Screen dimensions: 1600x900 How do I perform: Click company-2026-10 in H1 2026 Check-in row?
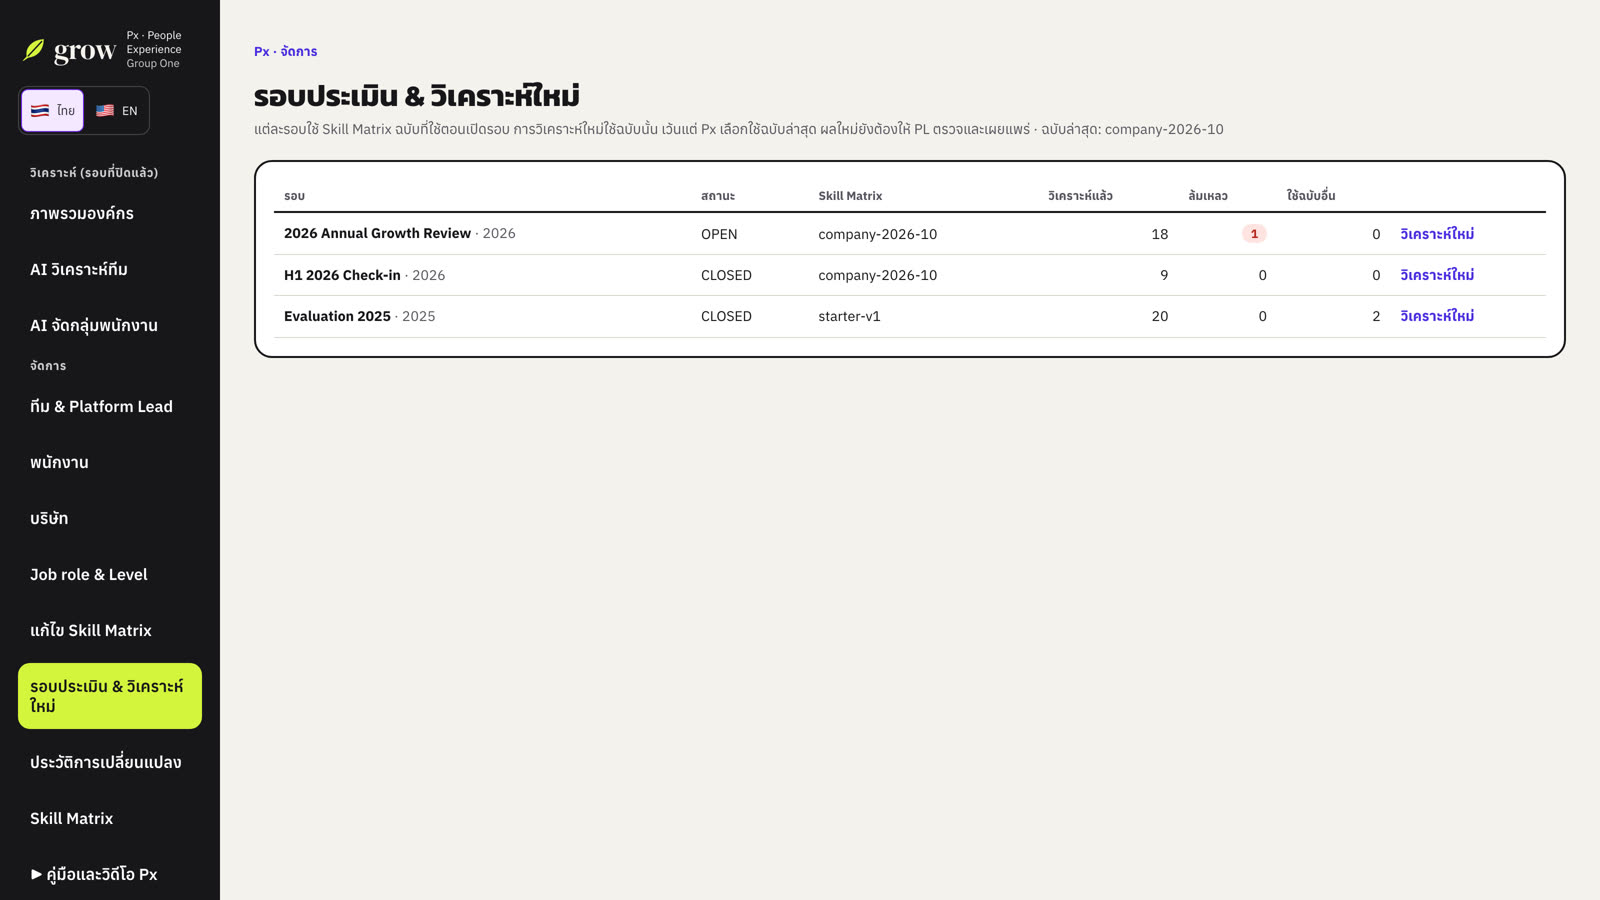coord(877,275)
